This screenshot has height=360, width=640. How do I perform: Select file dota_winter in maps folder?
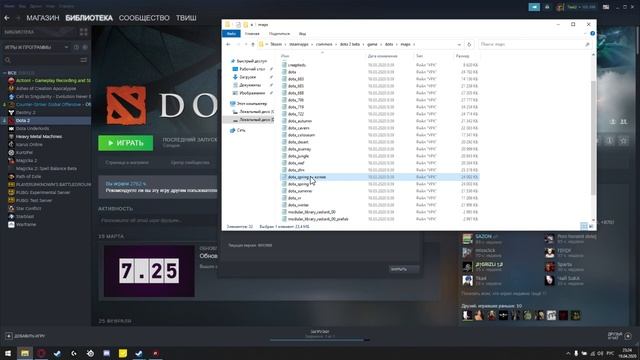point(298,205)
